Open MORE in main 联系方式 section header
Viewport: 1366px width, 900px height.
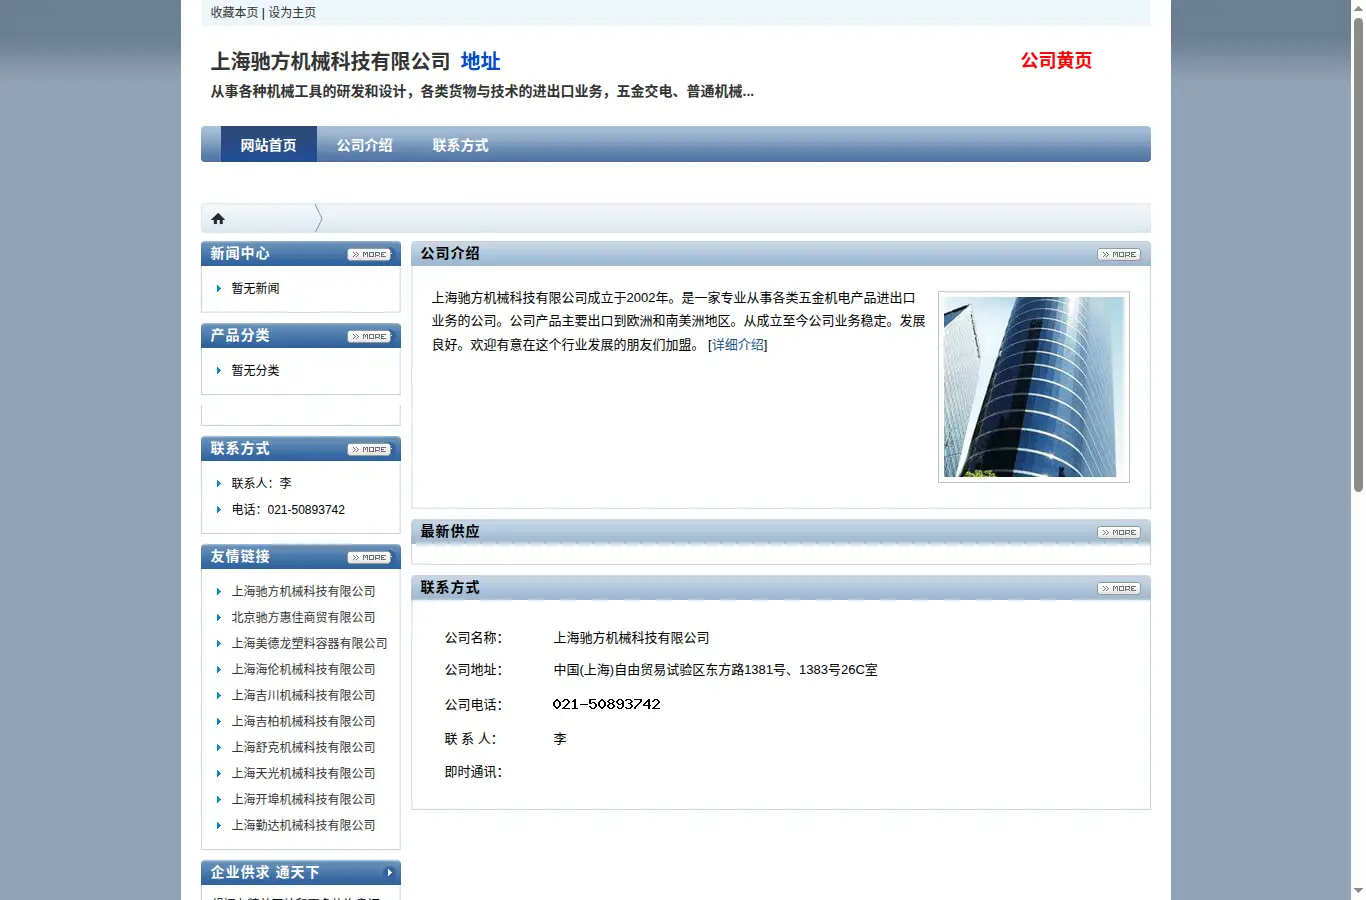coord(1119,589)
